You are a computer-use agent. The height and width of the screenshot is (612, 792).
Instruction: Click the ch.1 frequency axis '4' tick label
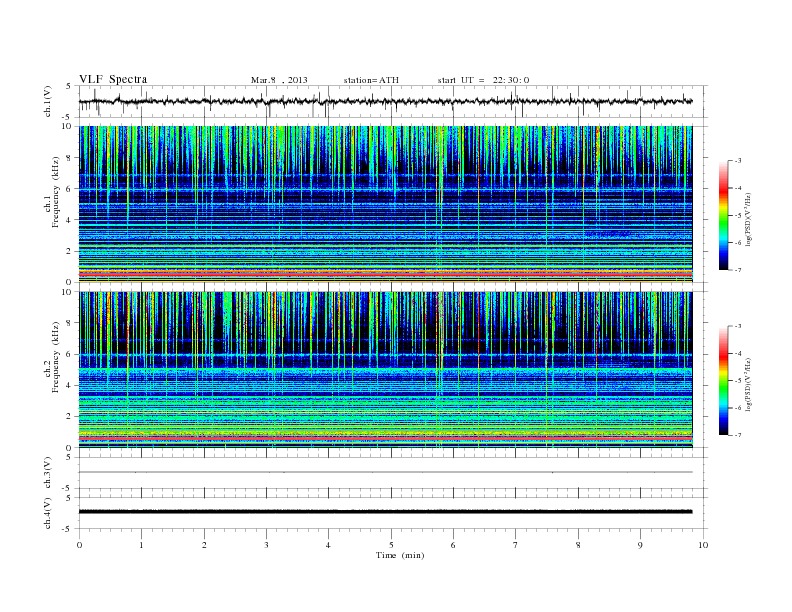[69, 220]
